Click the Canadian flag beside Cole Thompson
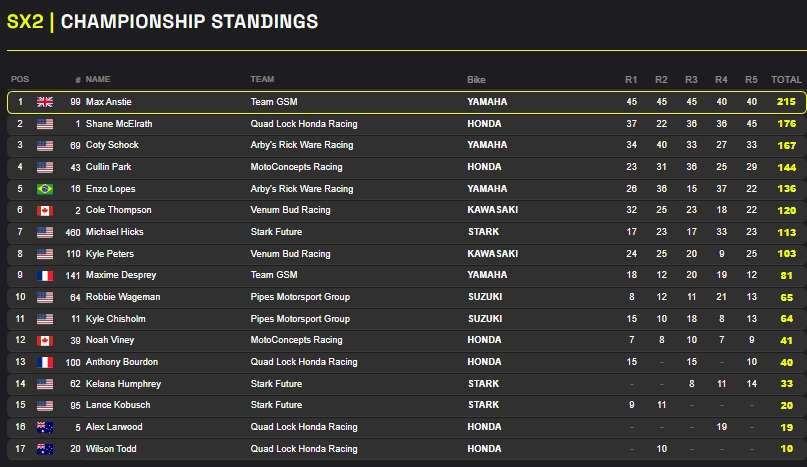The height and width of the screenshot is (467, 807). (45, 211)
